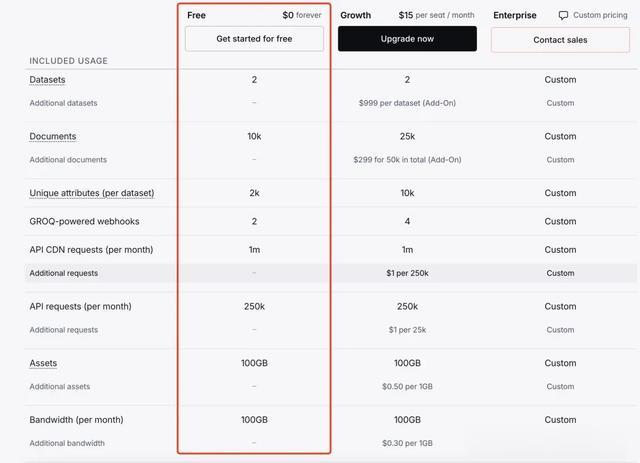Click Unique attributes (per dataset) label
640x463 pixels.
click(x=92, y=193)
